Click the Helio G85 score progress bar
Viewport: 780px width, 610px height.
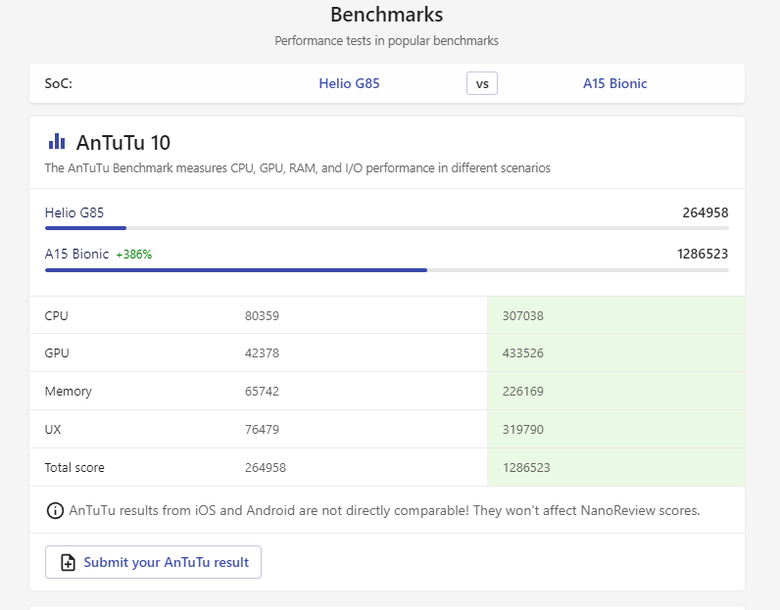387,228
